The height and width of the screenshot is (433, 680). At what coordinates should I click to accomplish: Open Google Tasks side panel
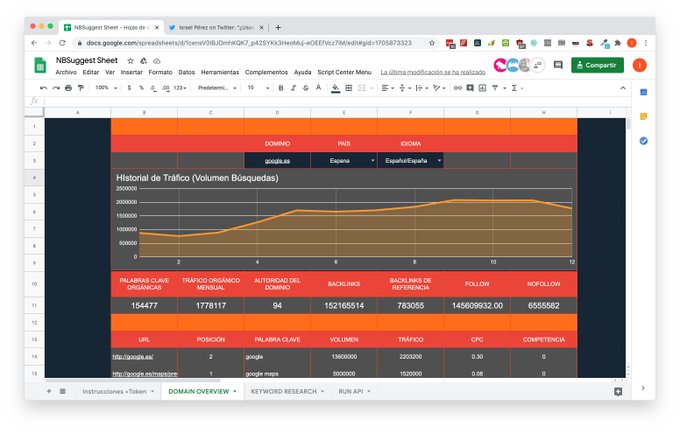click(644, 141)
